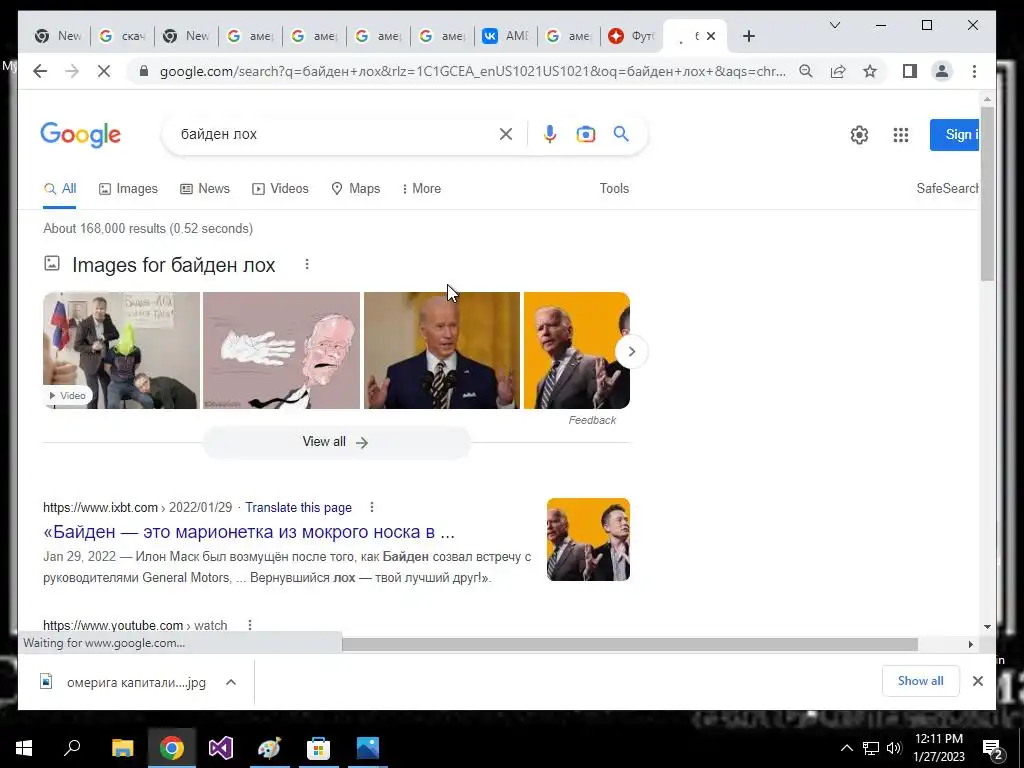Switch to the Videos search tab
The height and width of the screenshot is (768, 1024).
coord(280,189)
